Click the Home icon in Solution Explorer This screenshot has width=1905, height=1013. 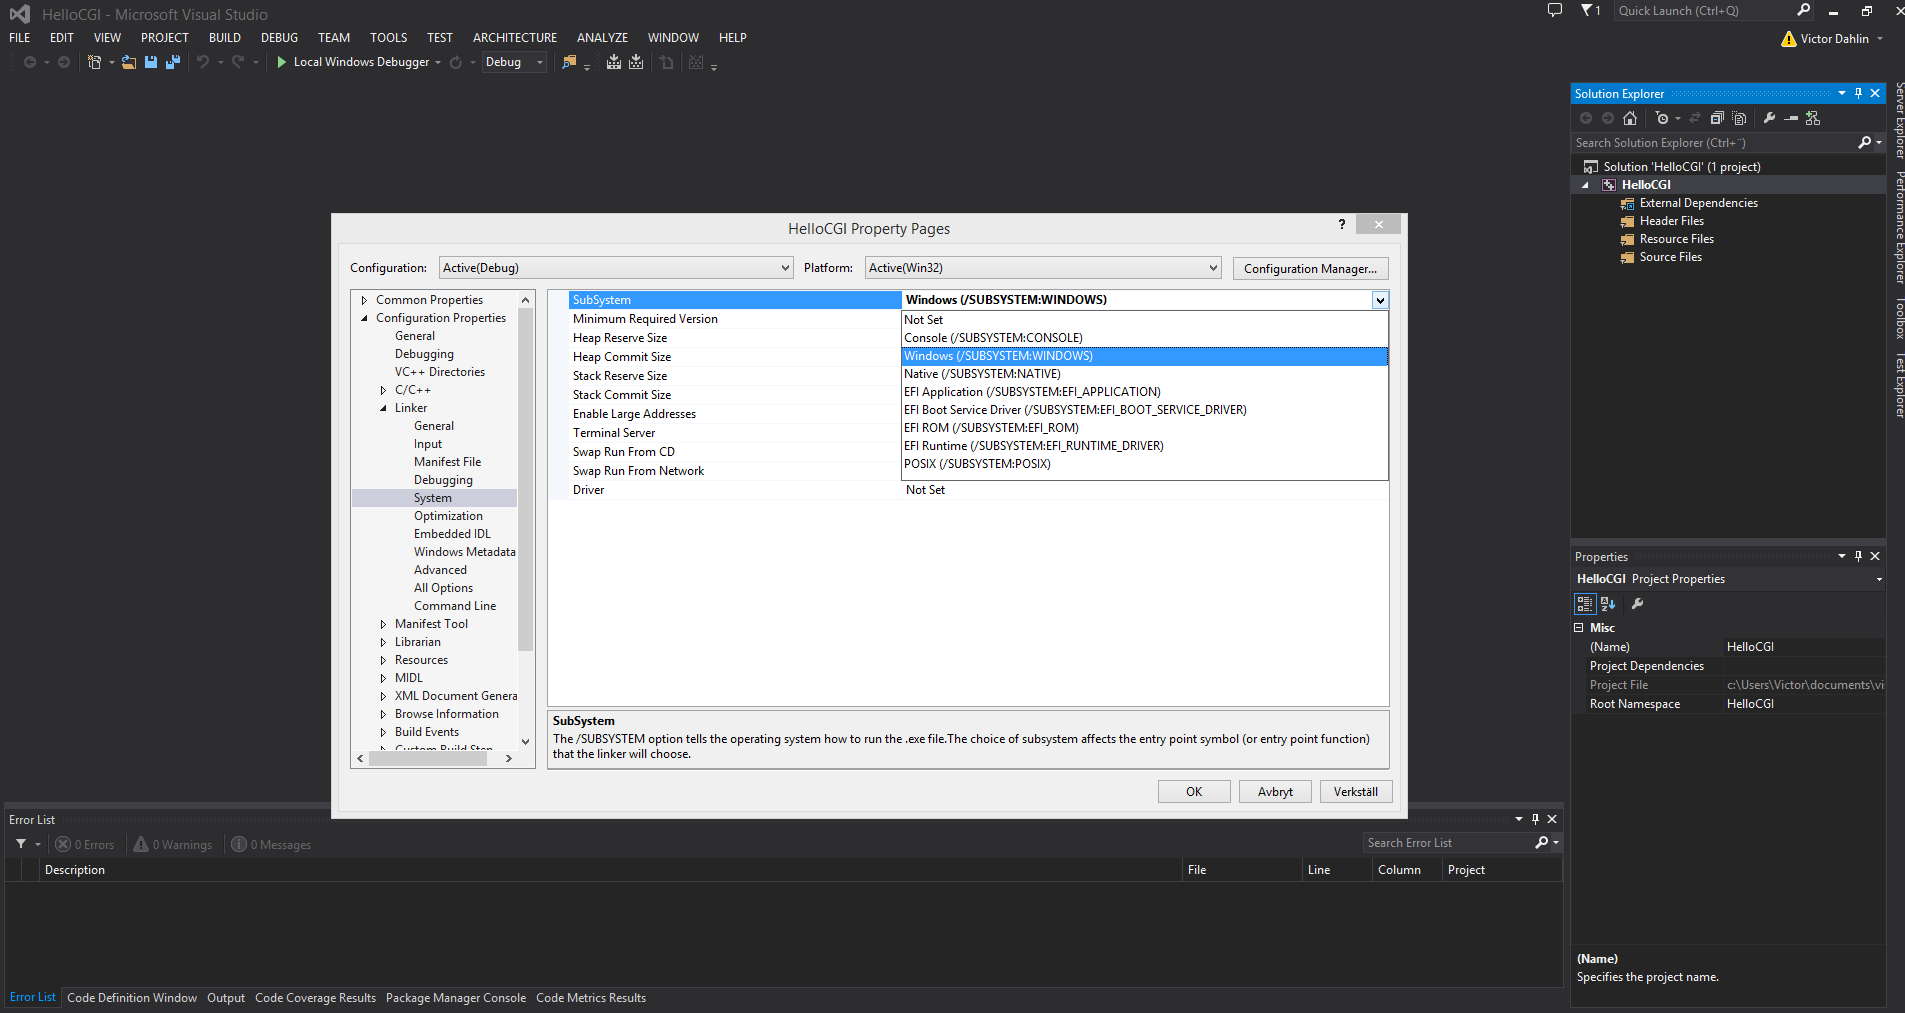click(1630, 118)
